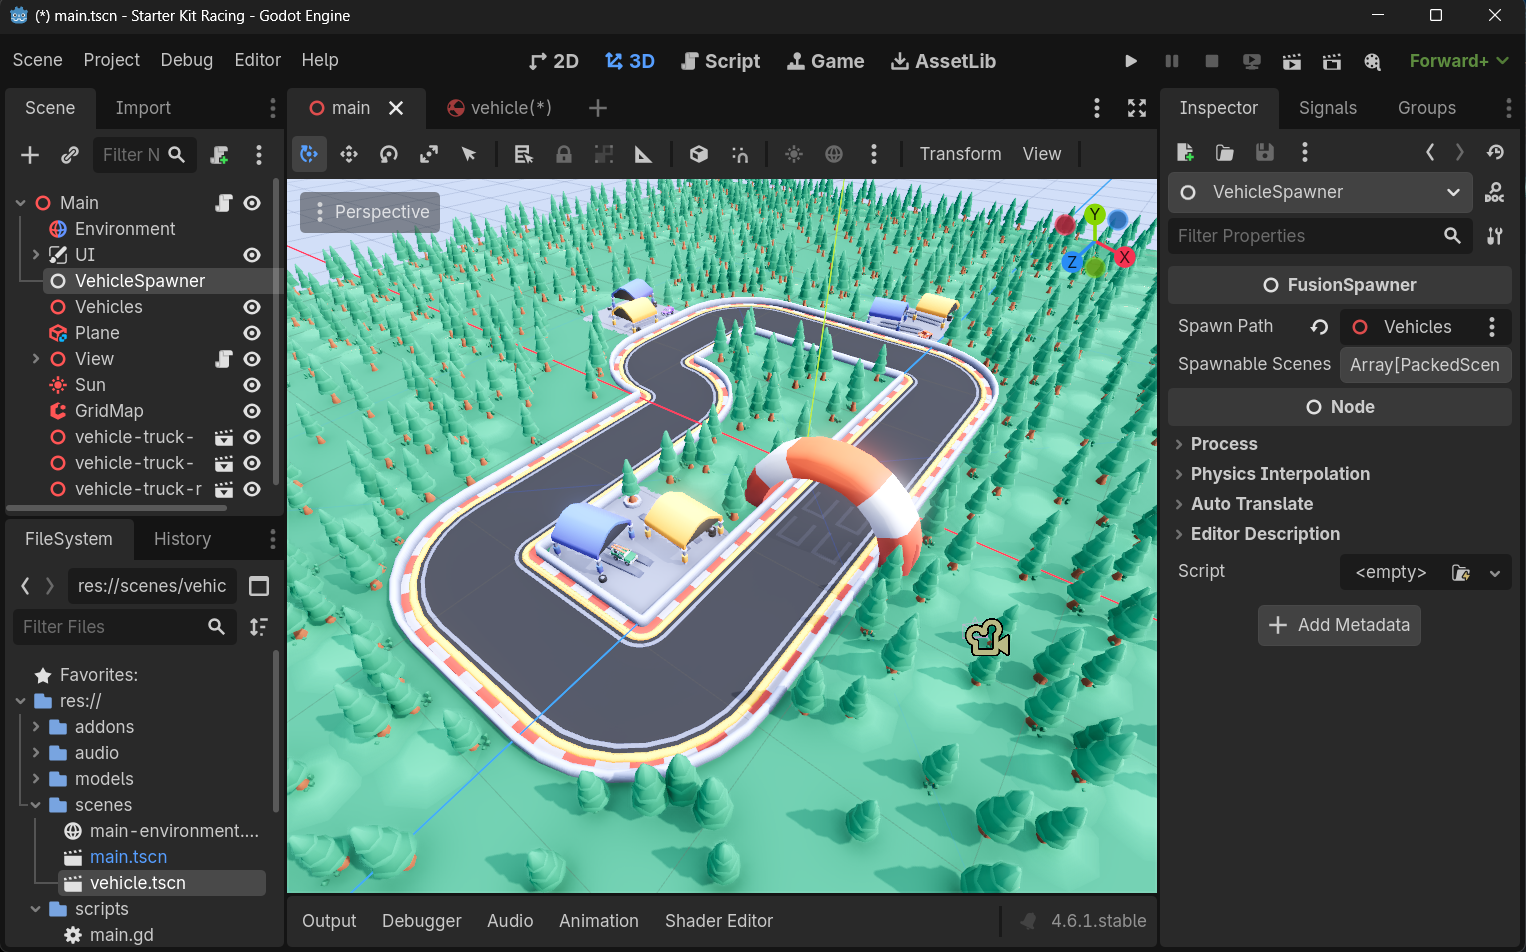
Task: Click the lock selected node icon
Action: click(x=564, y=154)
